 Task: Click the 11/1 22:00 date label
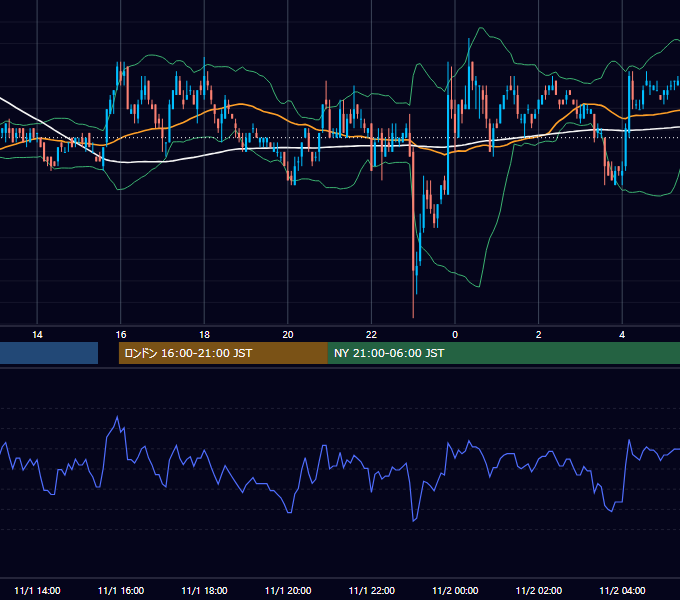pyautogui.click(x=372, y=590)
